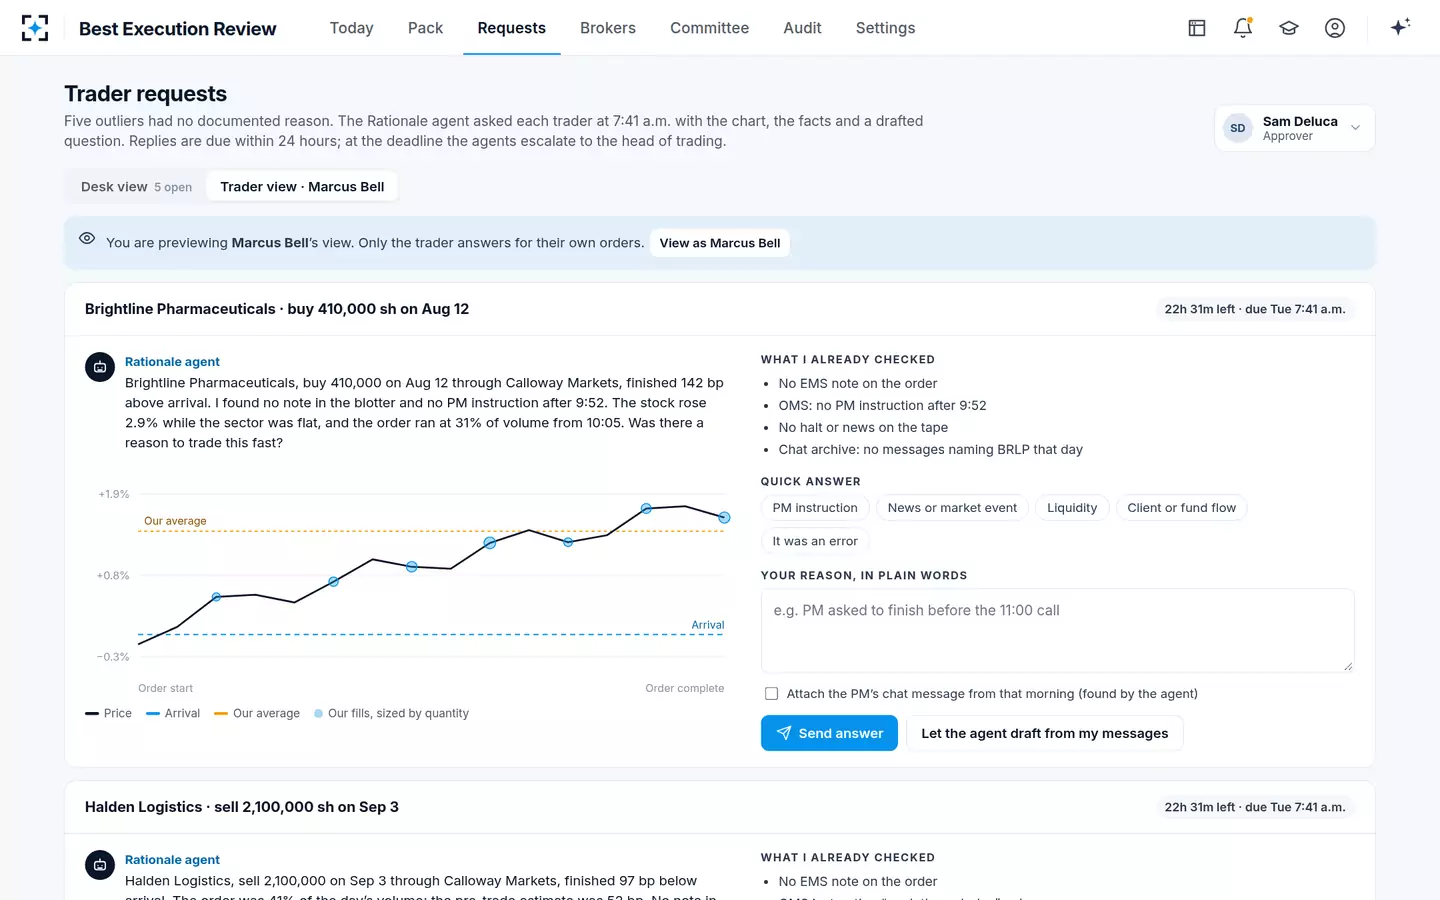Launch the AI sparkle assistant icon
This screenshot has height=900, width=1440.
click(x=1400, y=27)
